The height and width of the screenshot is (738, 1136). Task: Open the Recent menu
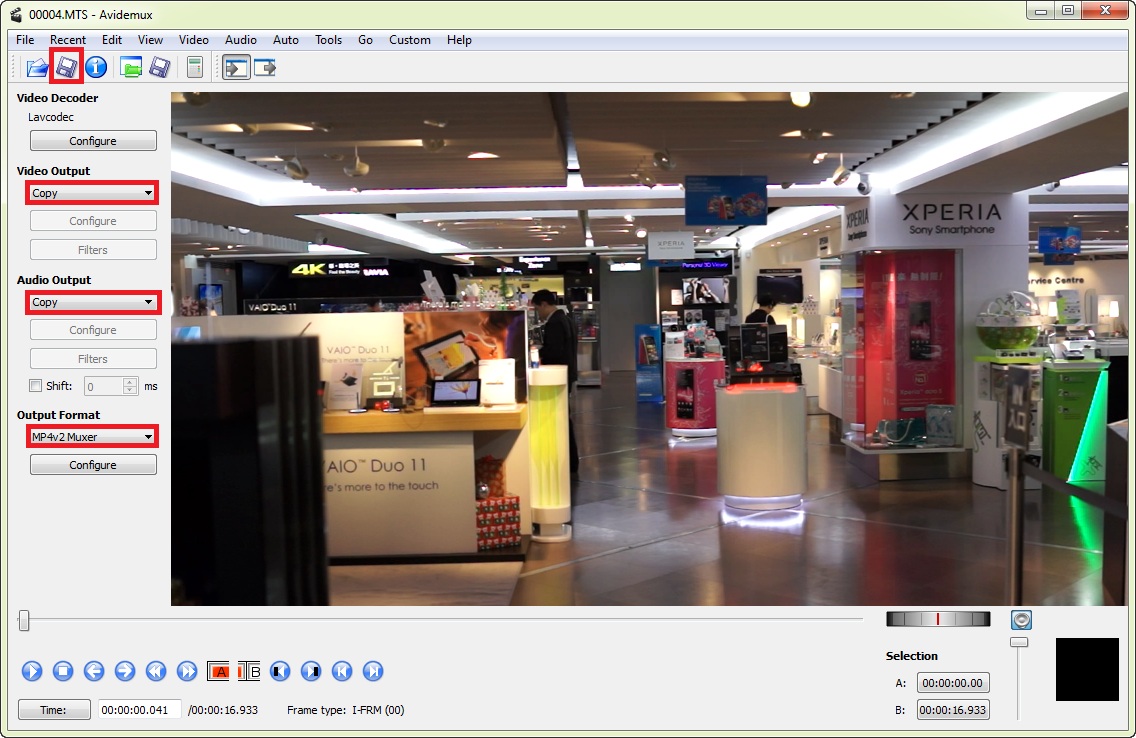68,40
